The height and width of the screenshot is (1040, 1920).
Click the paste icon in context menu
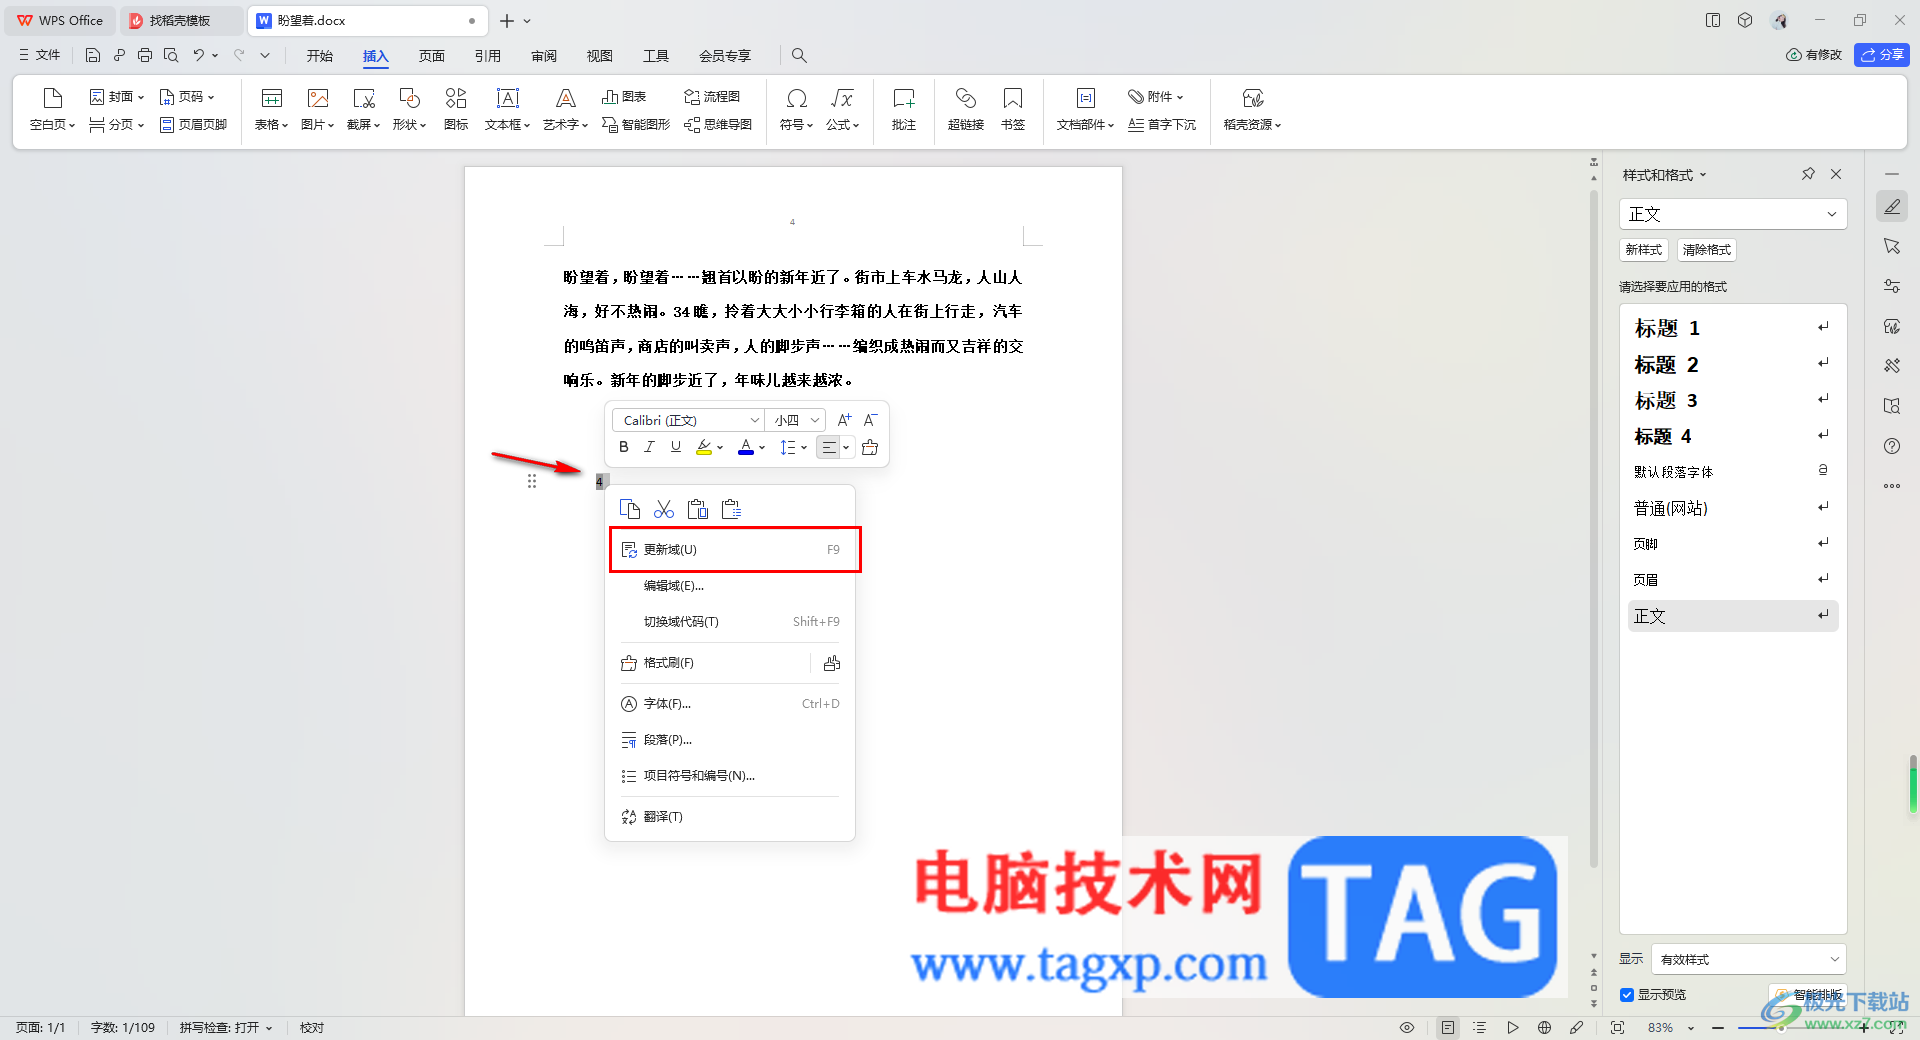pos(698,509)
